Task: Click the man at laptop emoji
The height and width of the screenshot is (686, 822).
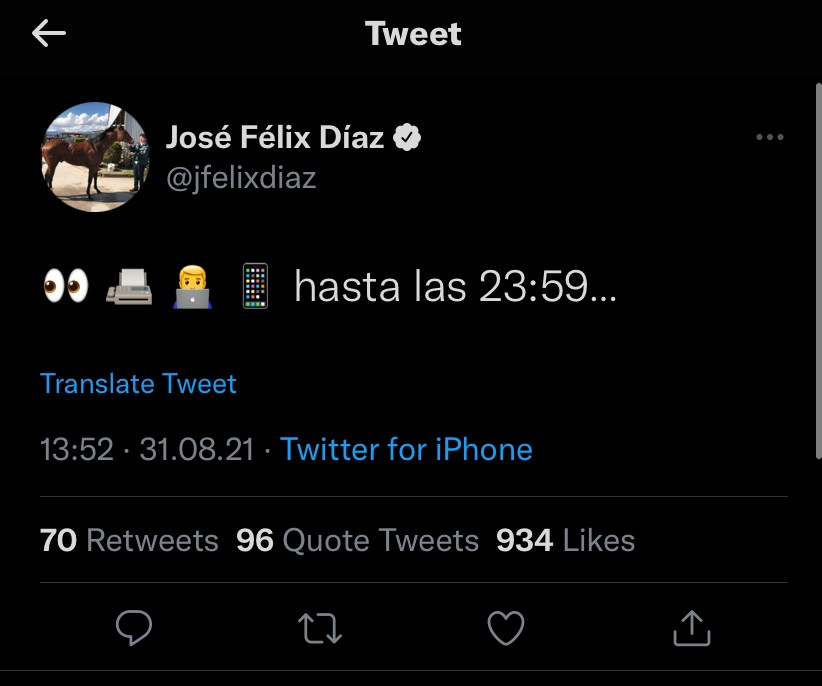Action: point(192,287)
